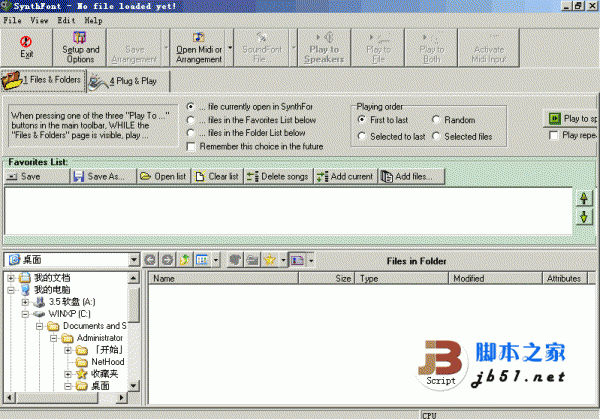Screen dimensions: 600x419
Task: Sort files by Name column header
Action: click(223, 279)
